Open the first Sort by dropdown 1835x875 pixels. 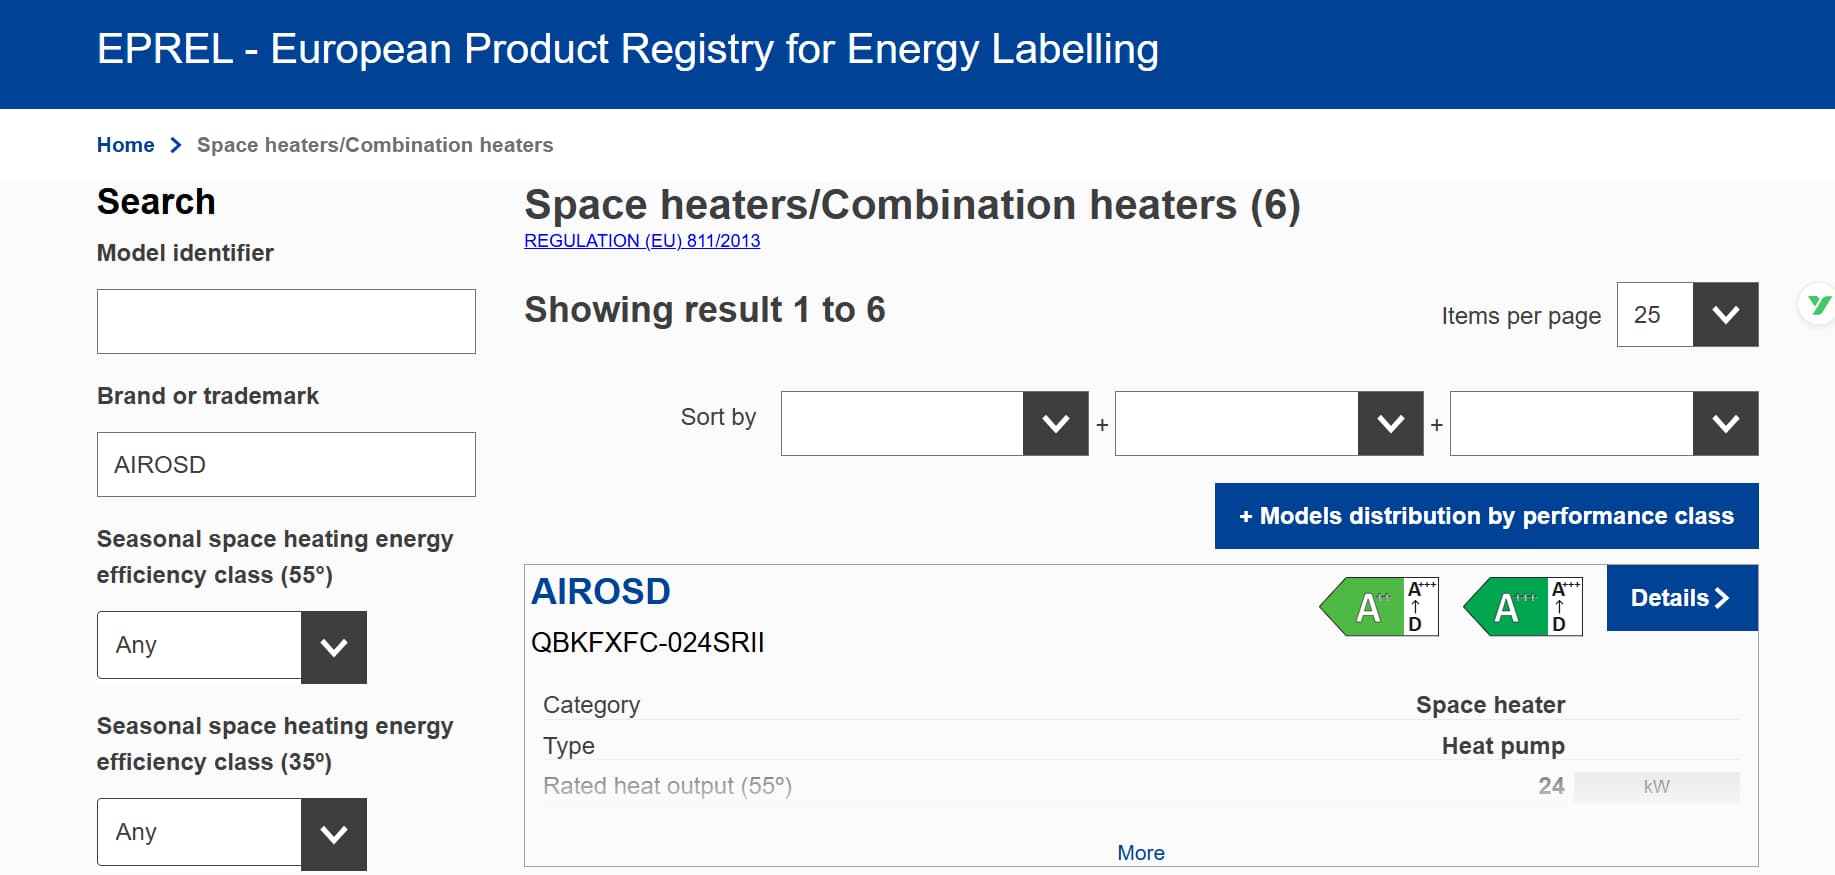[x=1055, y=424]
